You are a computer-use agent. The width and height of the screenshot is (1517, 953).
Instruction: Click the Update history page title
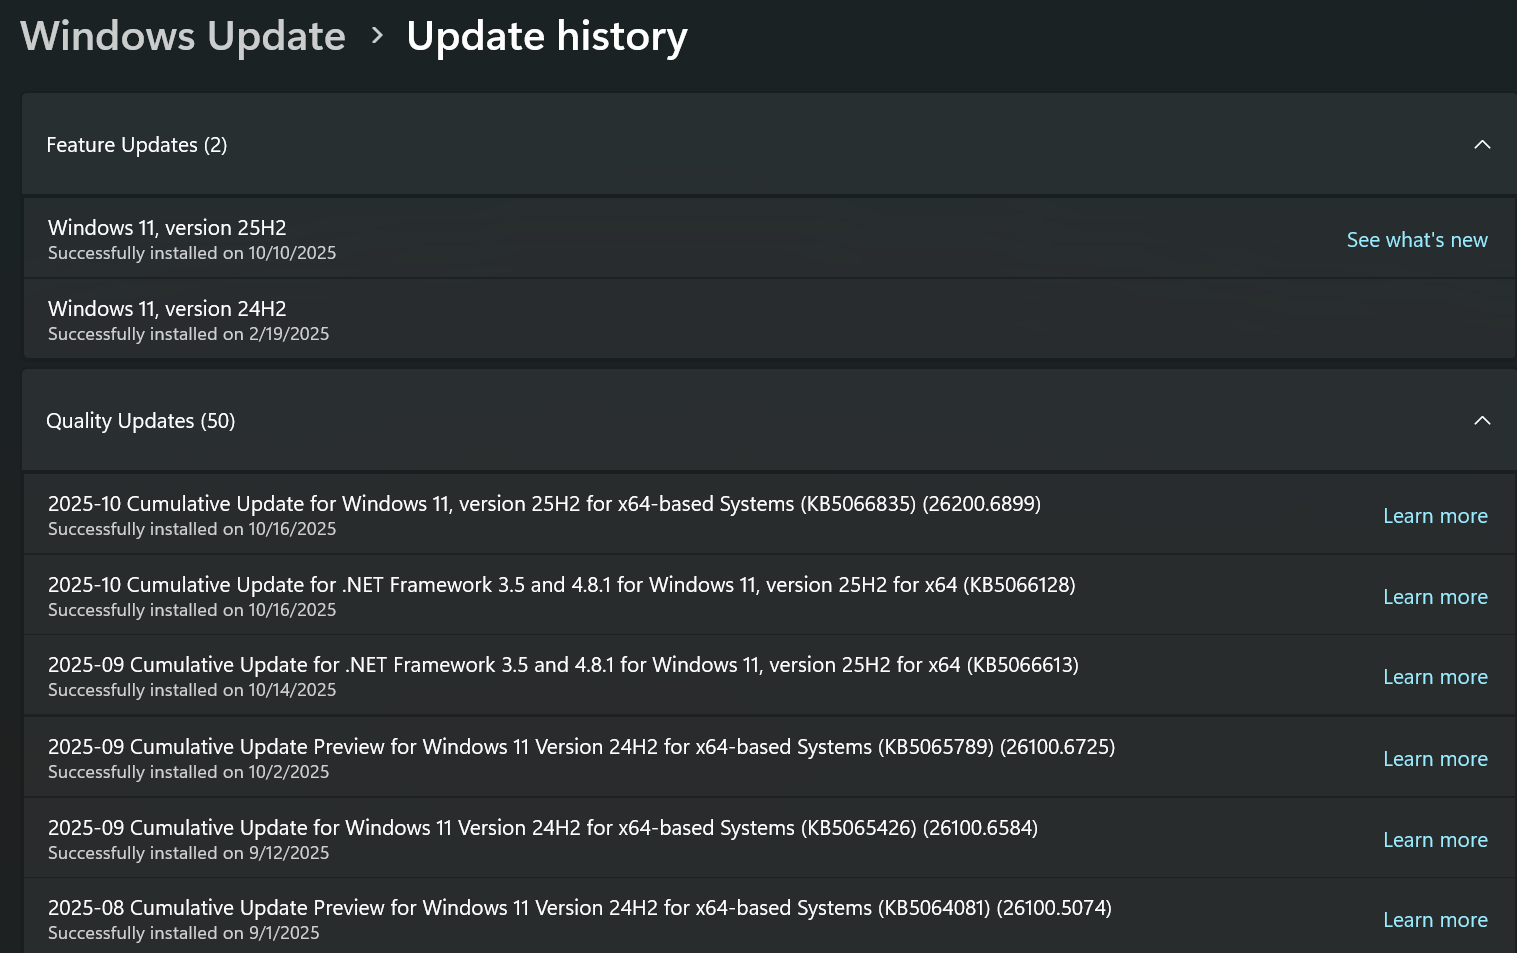point(547,37)
